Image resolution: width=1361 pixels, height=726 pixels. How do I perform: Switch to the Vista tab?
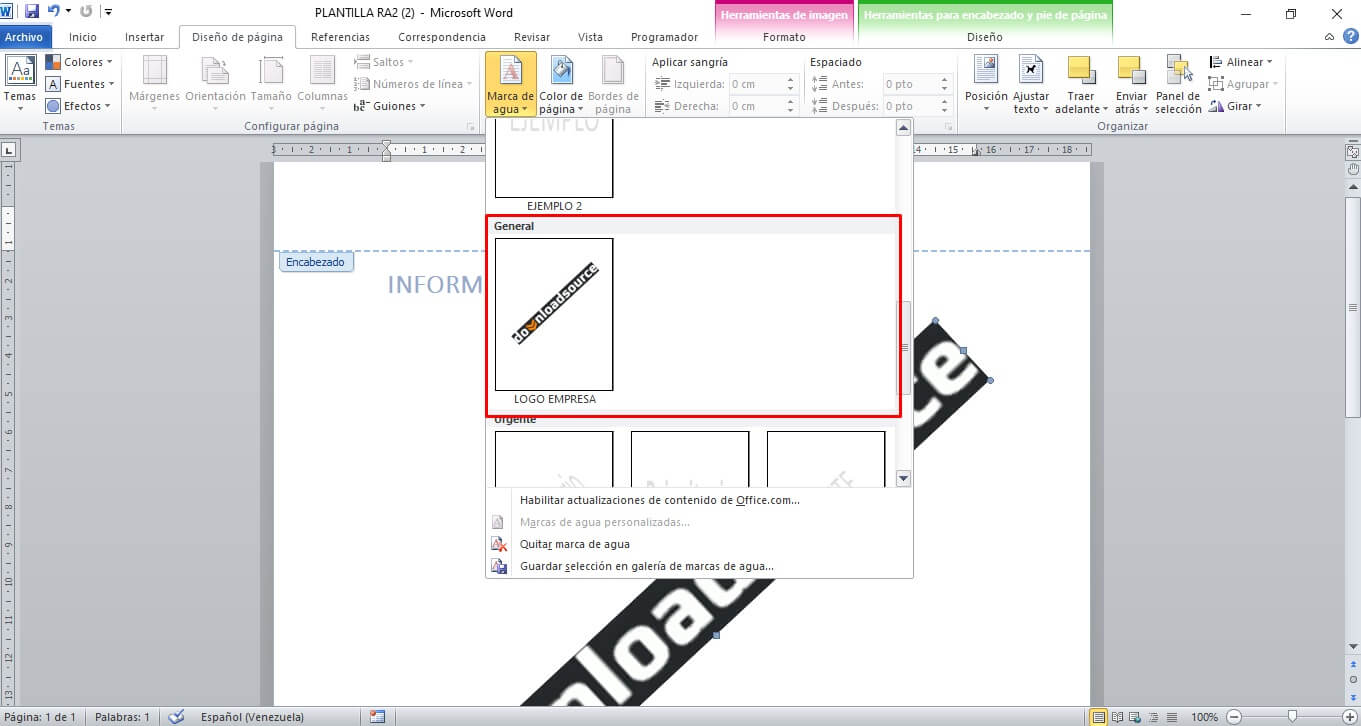(x=590, y=37)
